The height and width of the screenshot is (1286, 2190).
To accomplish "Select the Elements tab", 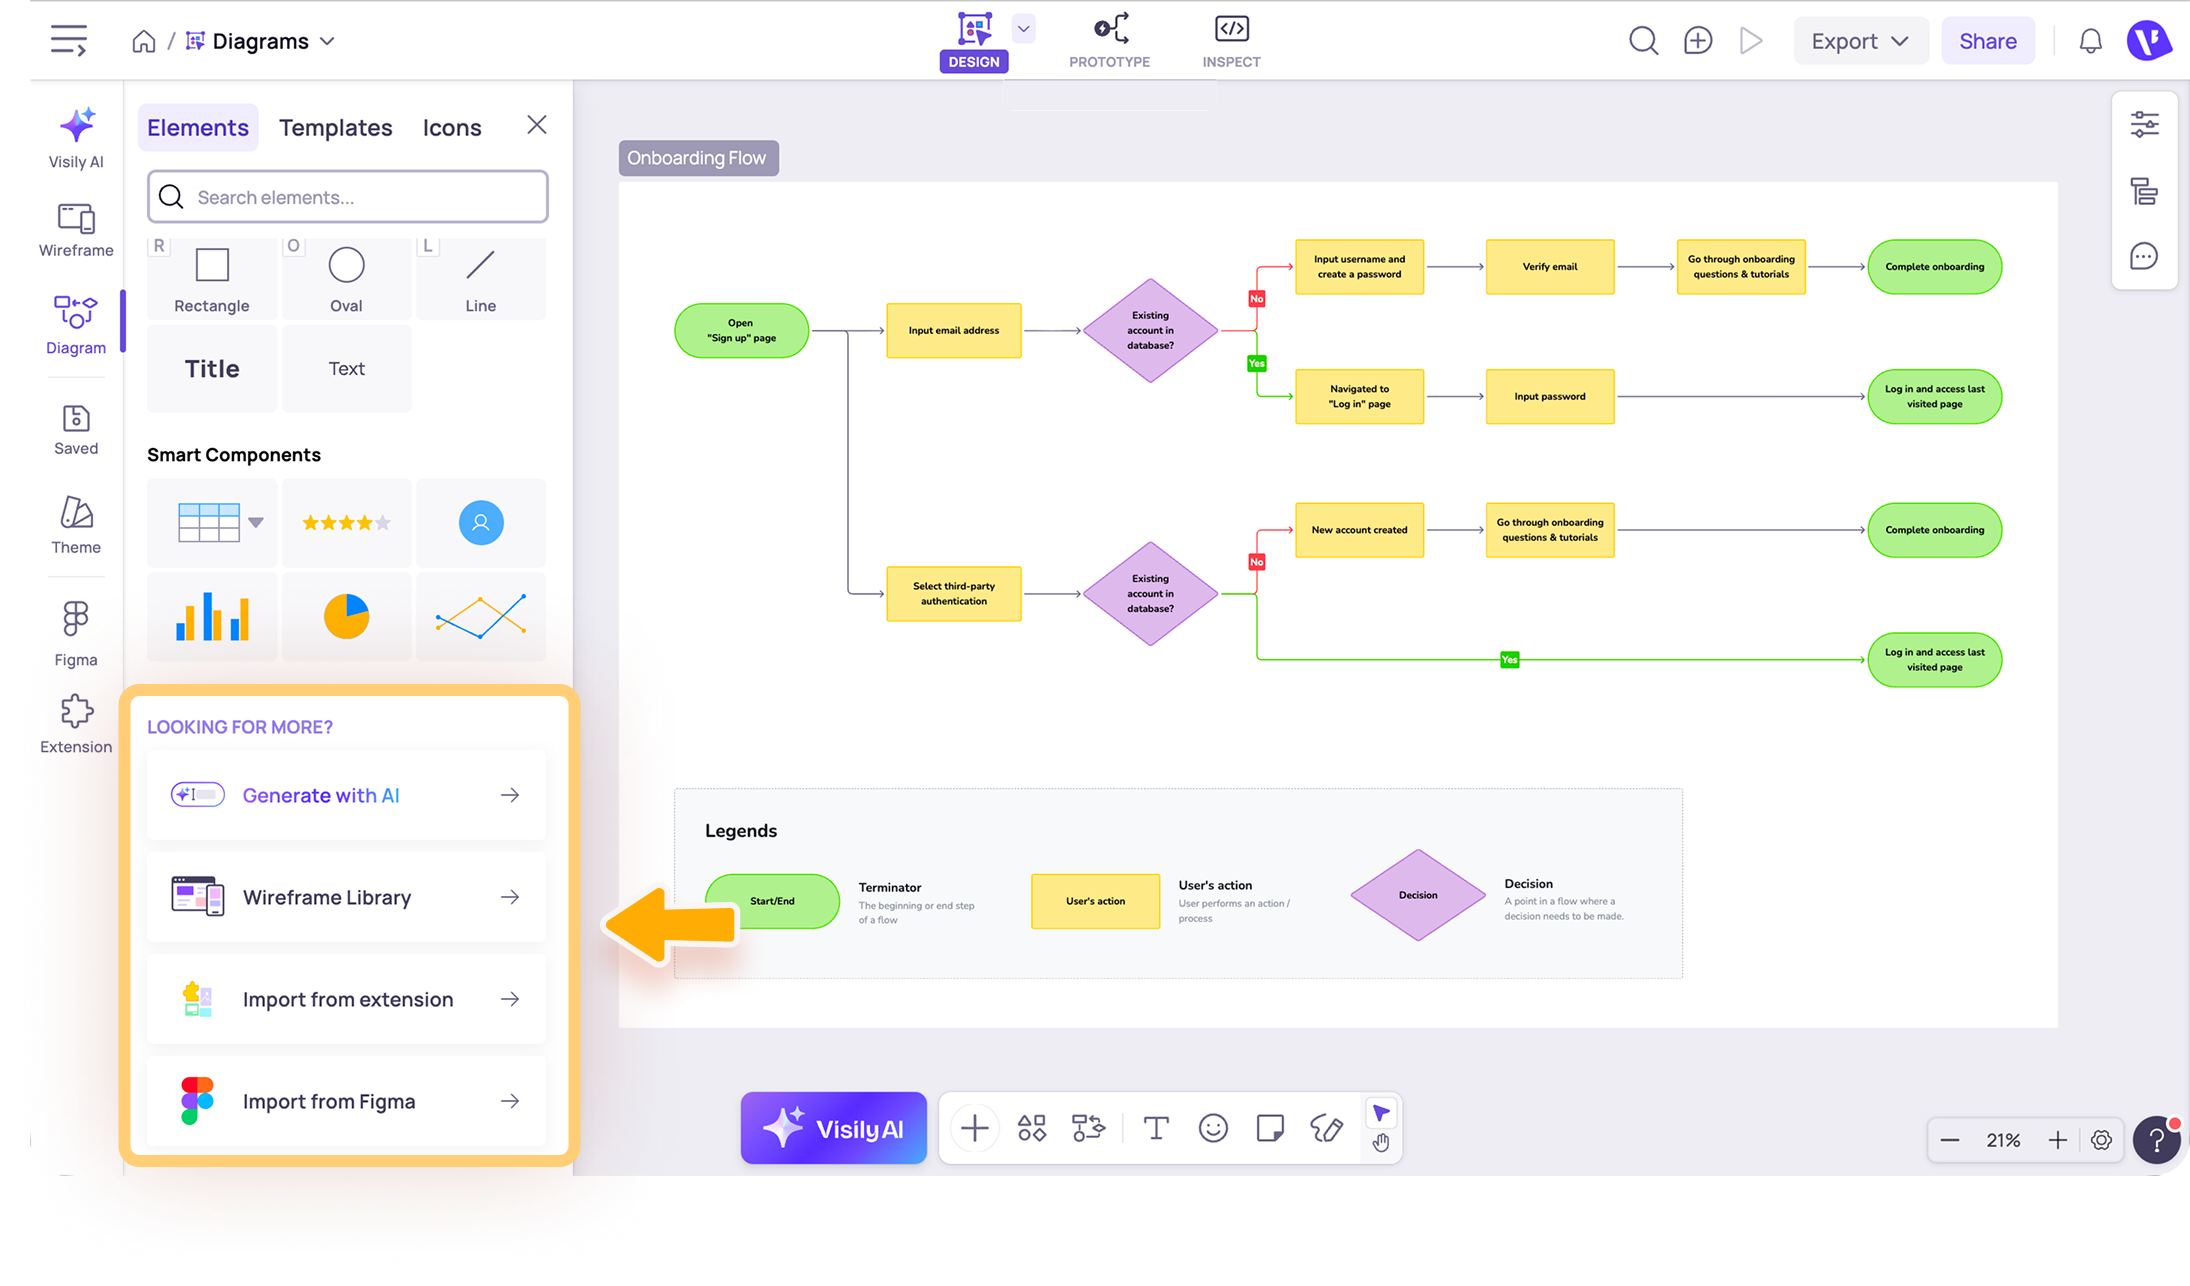I will 198,128.
